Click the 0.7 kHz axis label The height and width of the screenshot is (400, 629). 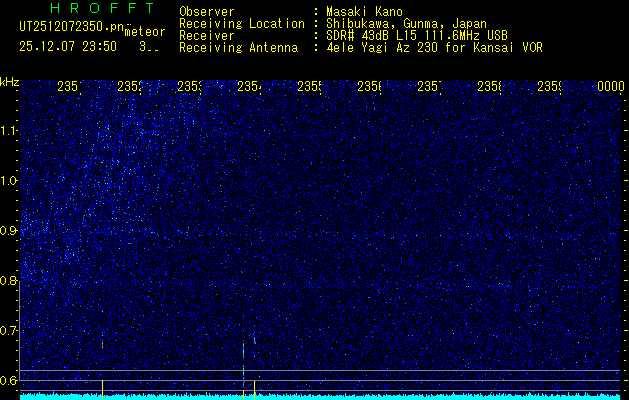pos(8,331)
